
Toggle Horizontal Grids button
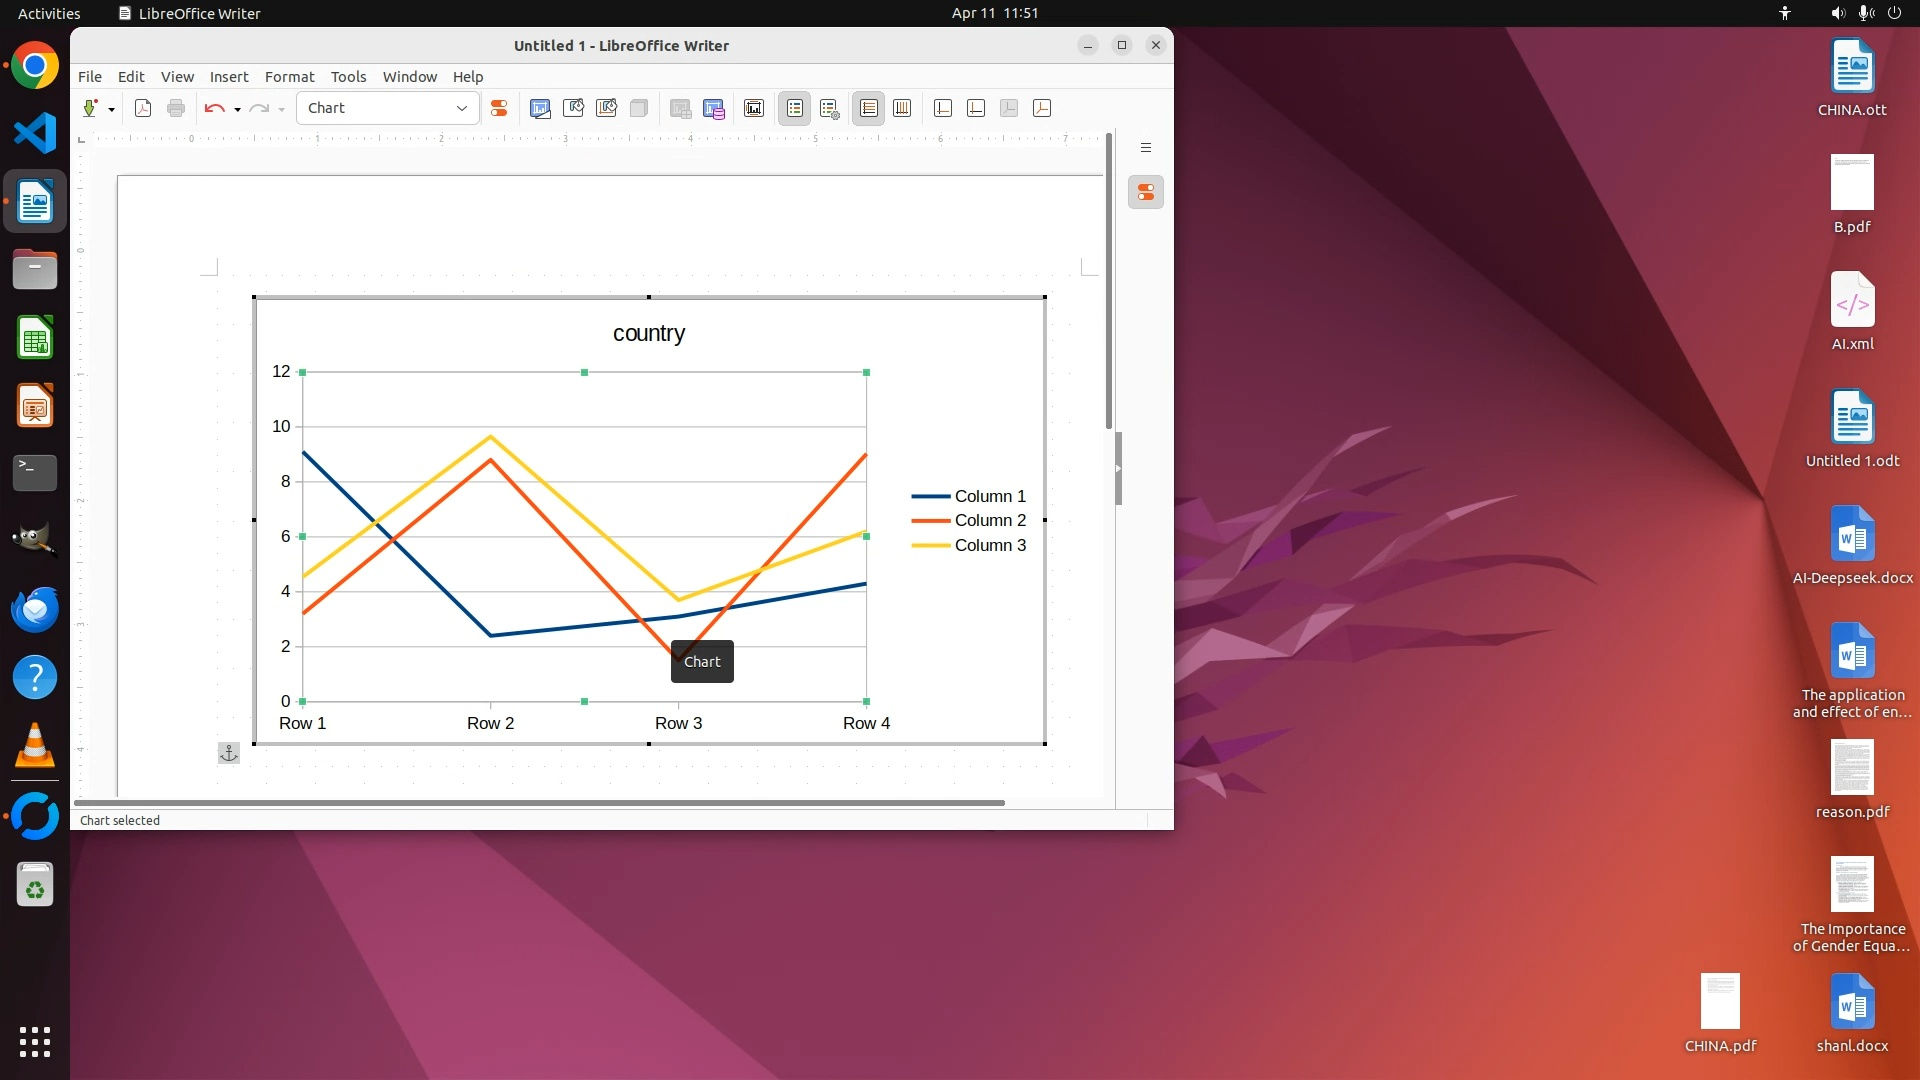click(869, 108)
